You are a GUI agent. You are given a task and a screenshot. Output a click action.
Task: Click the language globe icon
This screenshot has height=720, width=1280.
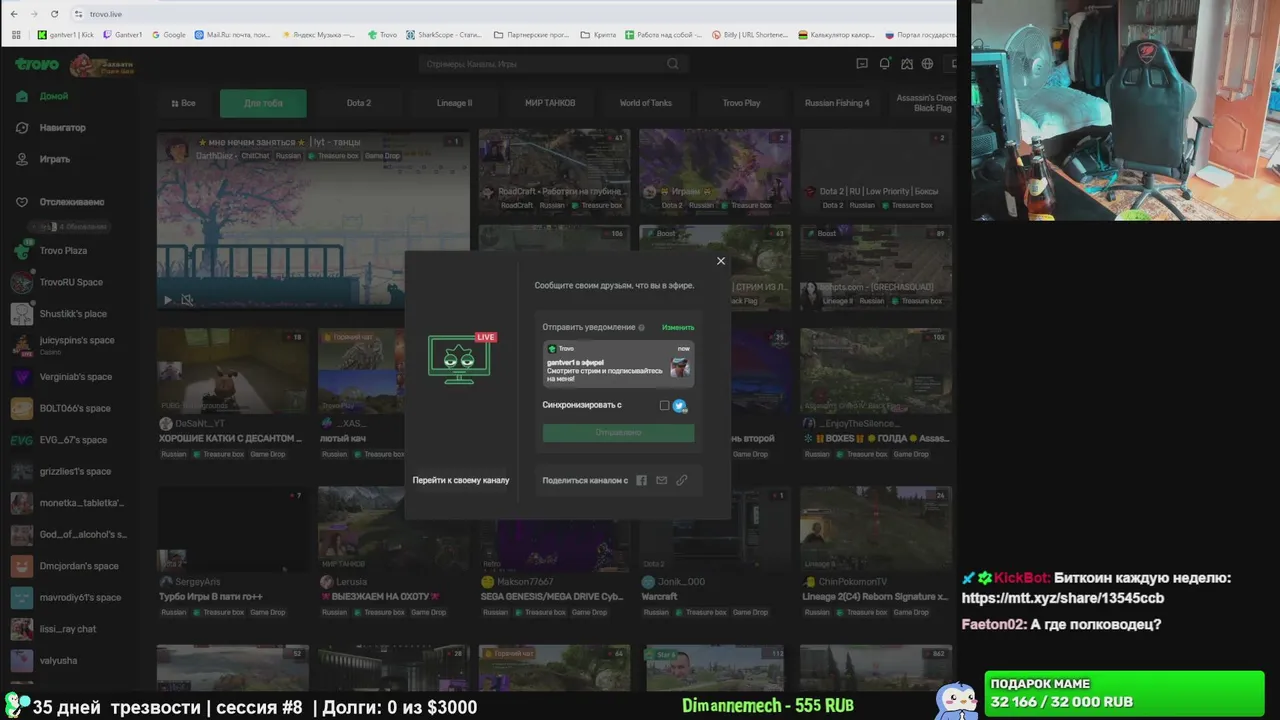928,64
